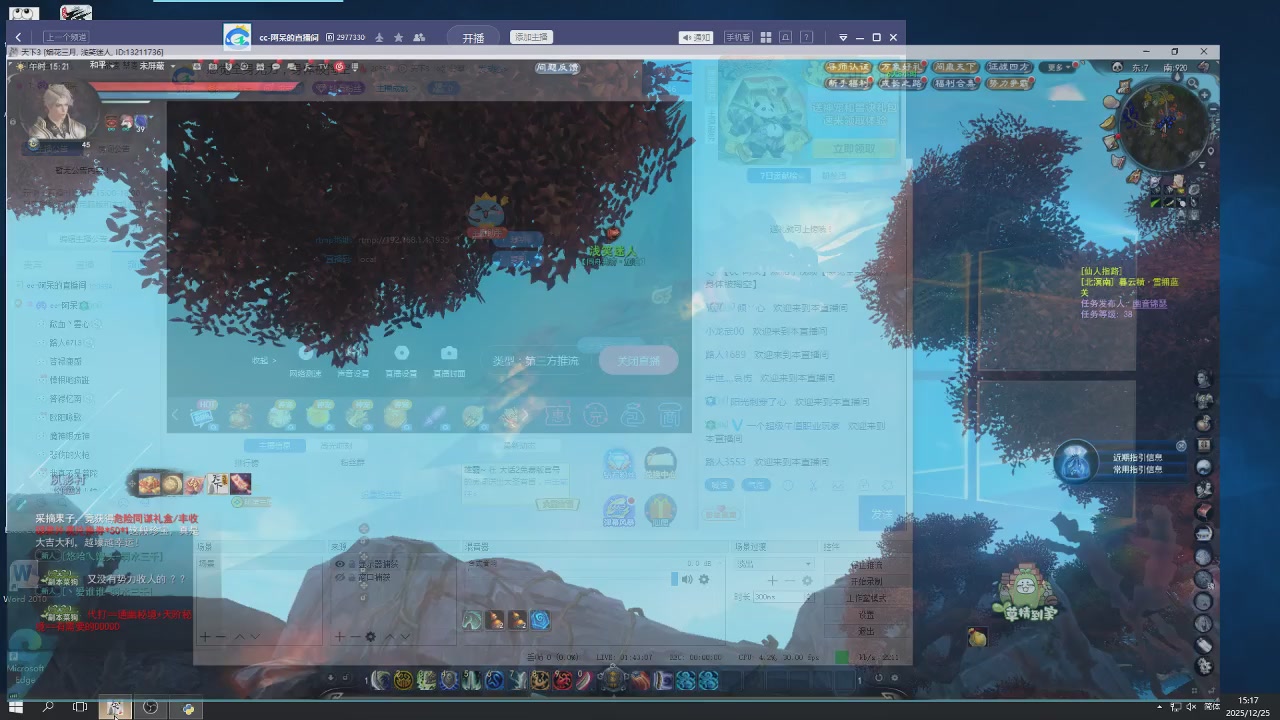Open Task View on the taskbar
This screenshot has height=720, width=1280.
pyautogui.click(x=80, y=707)
